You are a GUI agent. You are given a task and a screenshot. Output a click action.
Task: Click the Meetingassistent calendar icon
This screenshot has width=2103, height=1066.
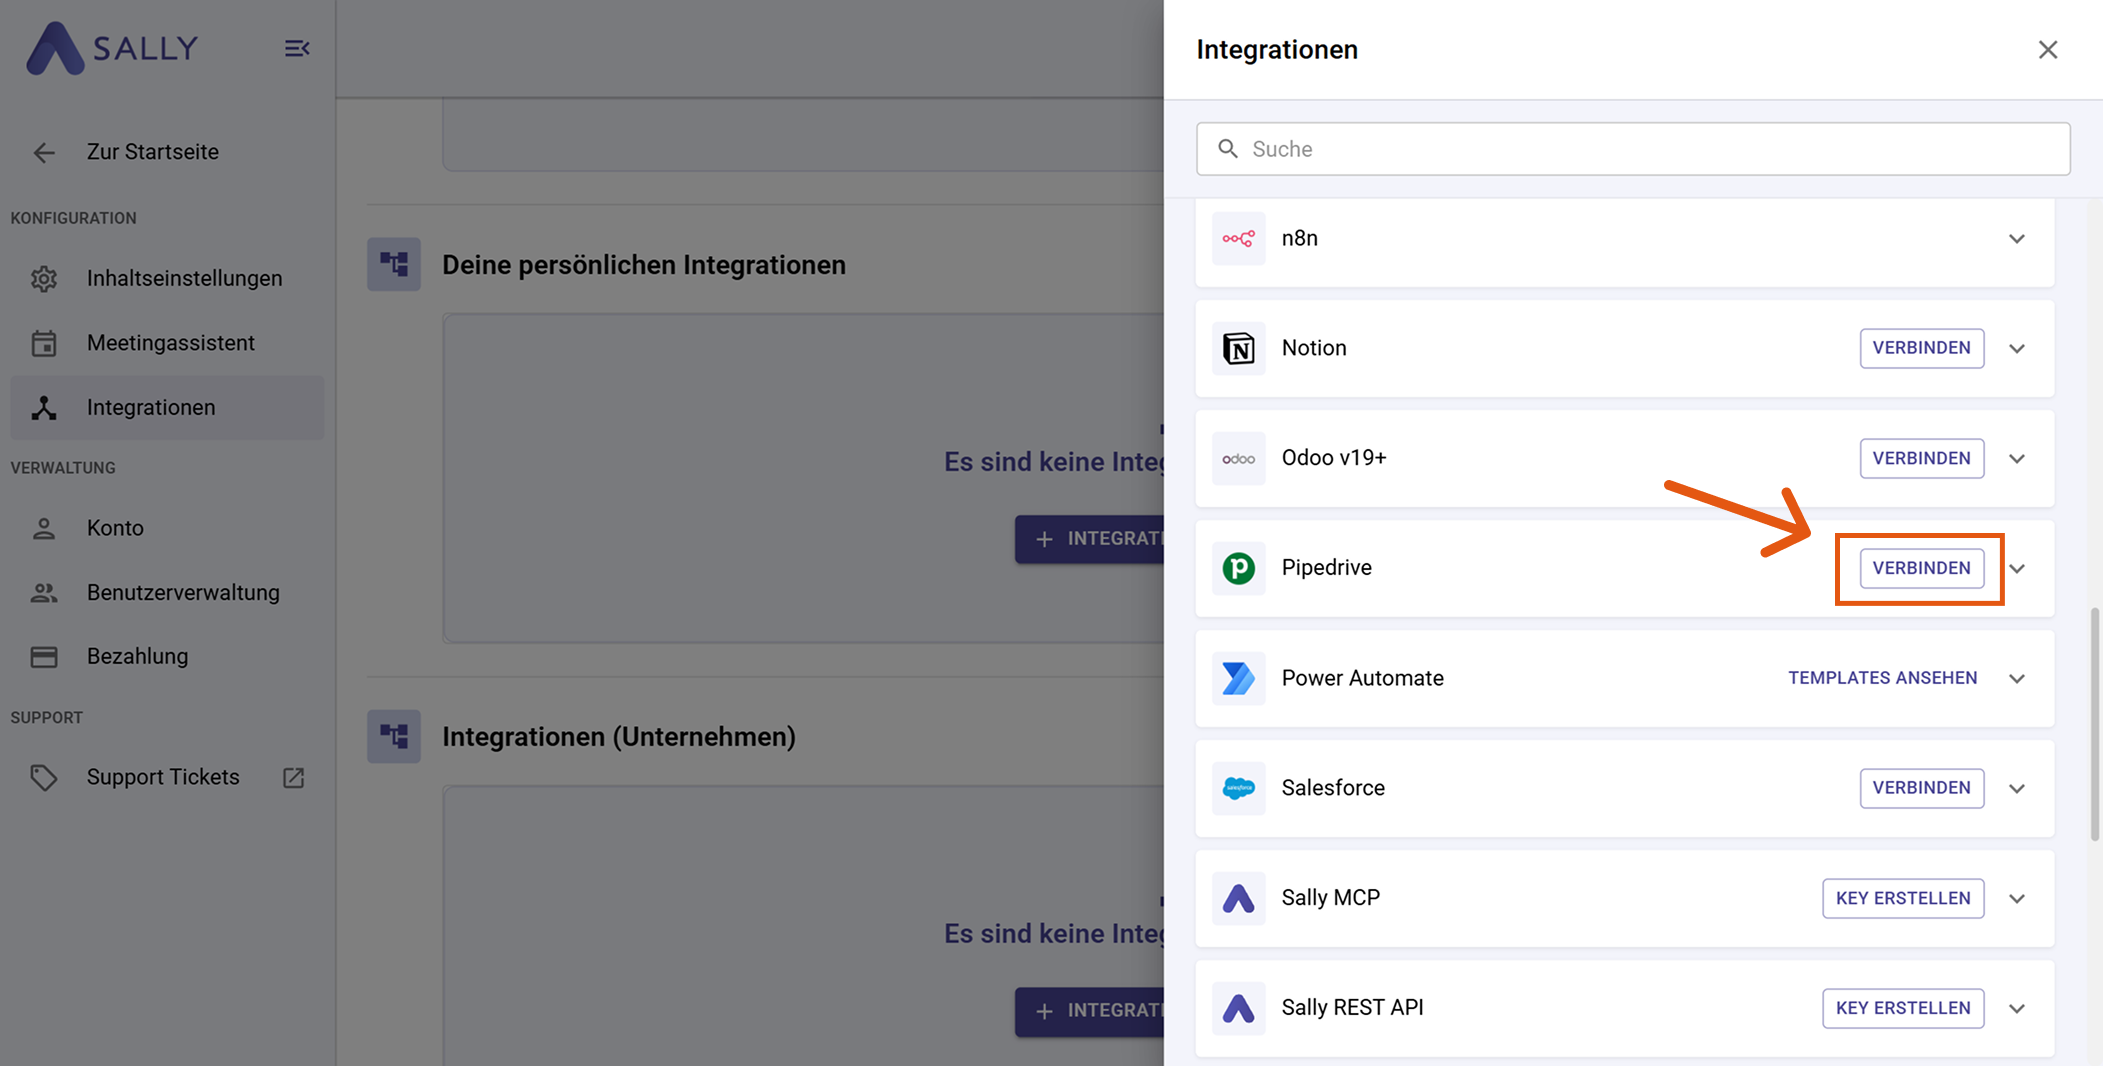(x=44, y=343)
